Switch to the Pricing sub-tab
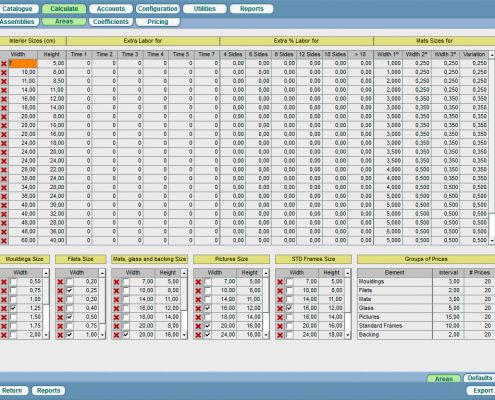495x400 pixels. (x=158, y=22)
